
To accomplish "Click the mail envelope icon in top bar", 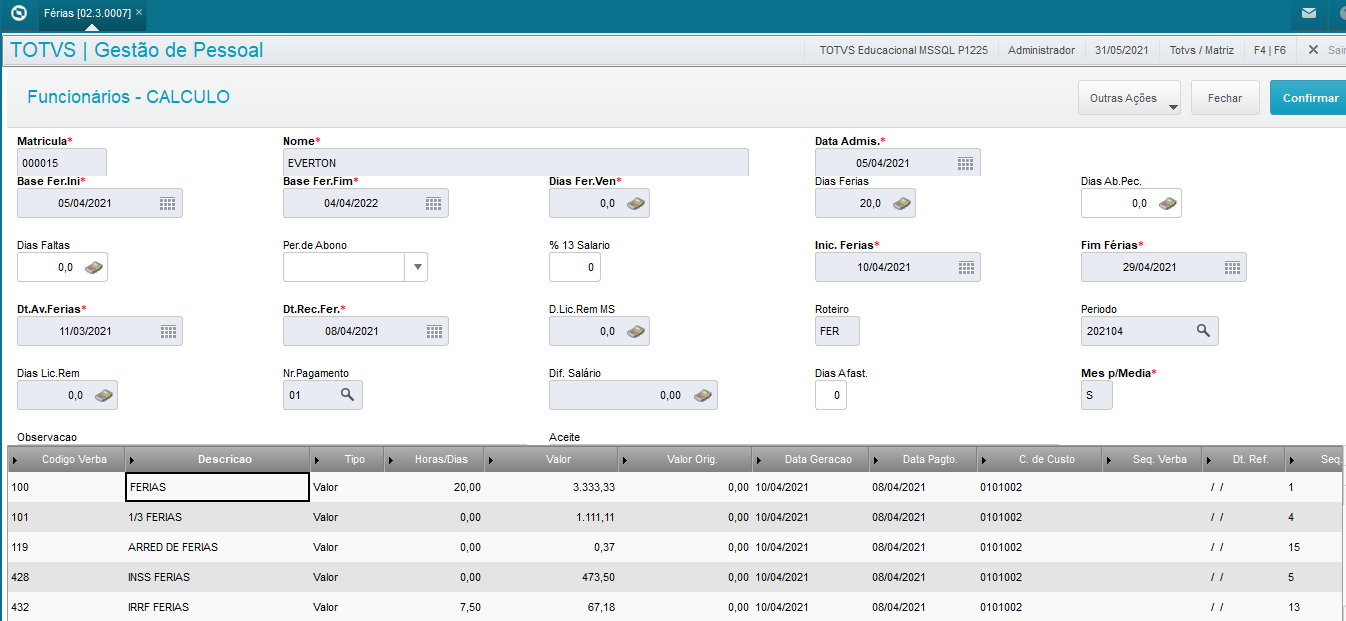I will (x=1308, y=13).
